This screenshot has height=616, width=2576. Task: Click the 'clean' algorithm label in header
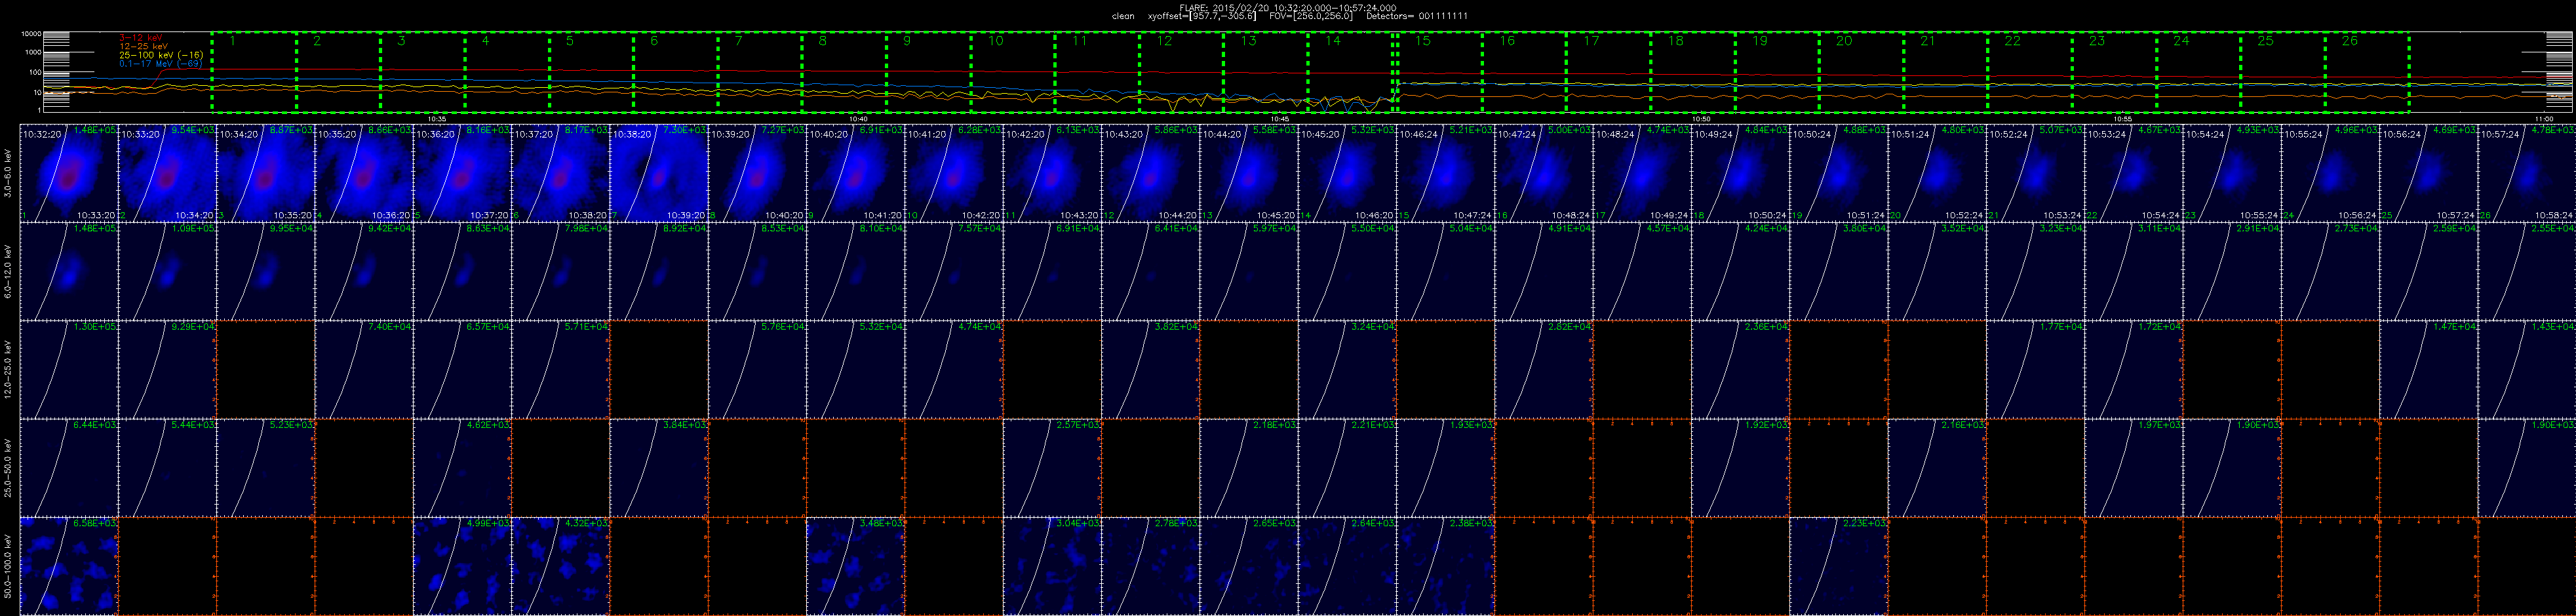1123,16
